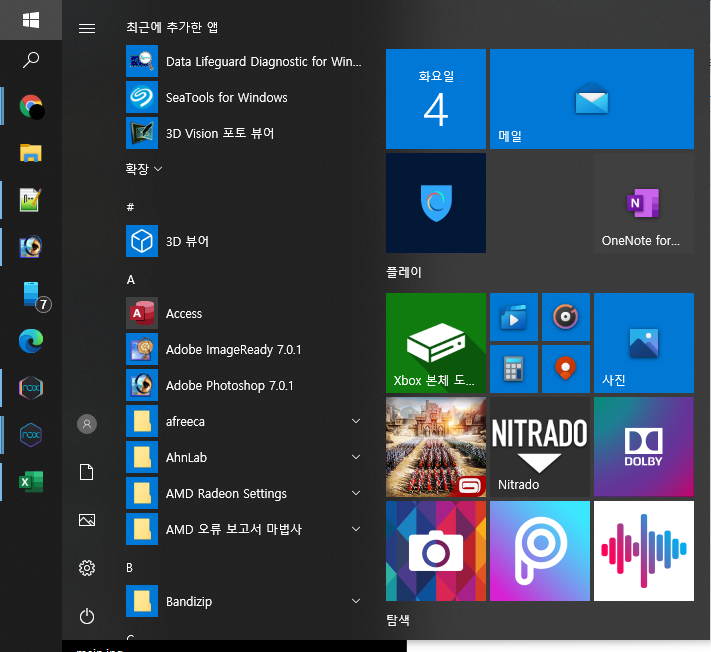
Task: Click the Windows Start button
Action: (31, 20)
